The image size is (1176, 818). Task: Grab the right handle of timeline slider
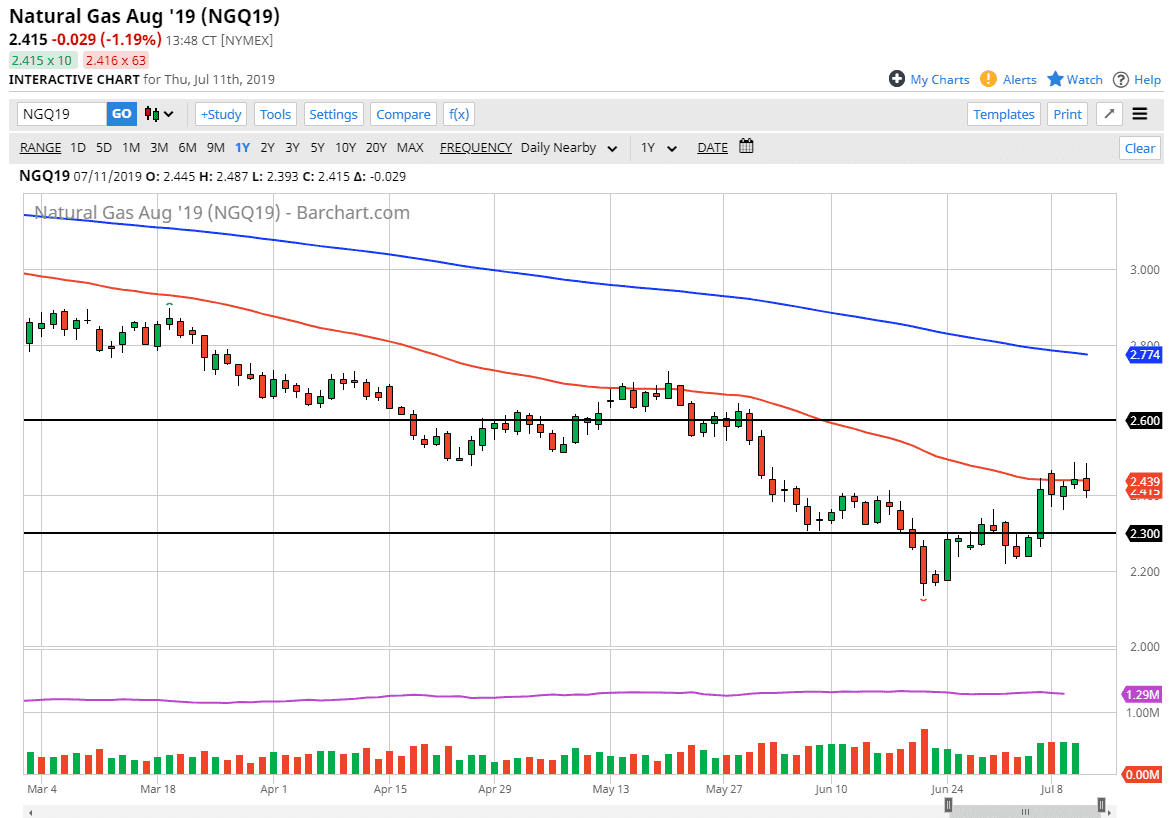[x=1101, y=805]
